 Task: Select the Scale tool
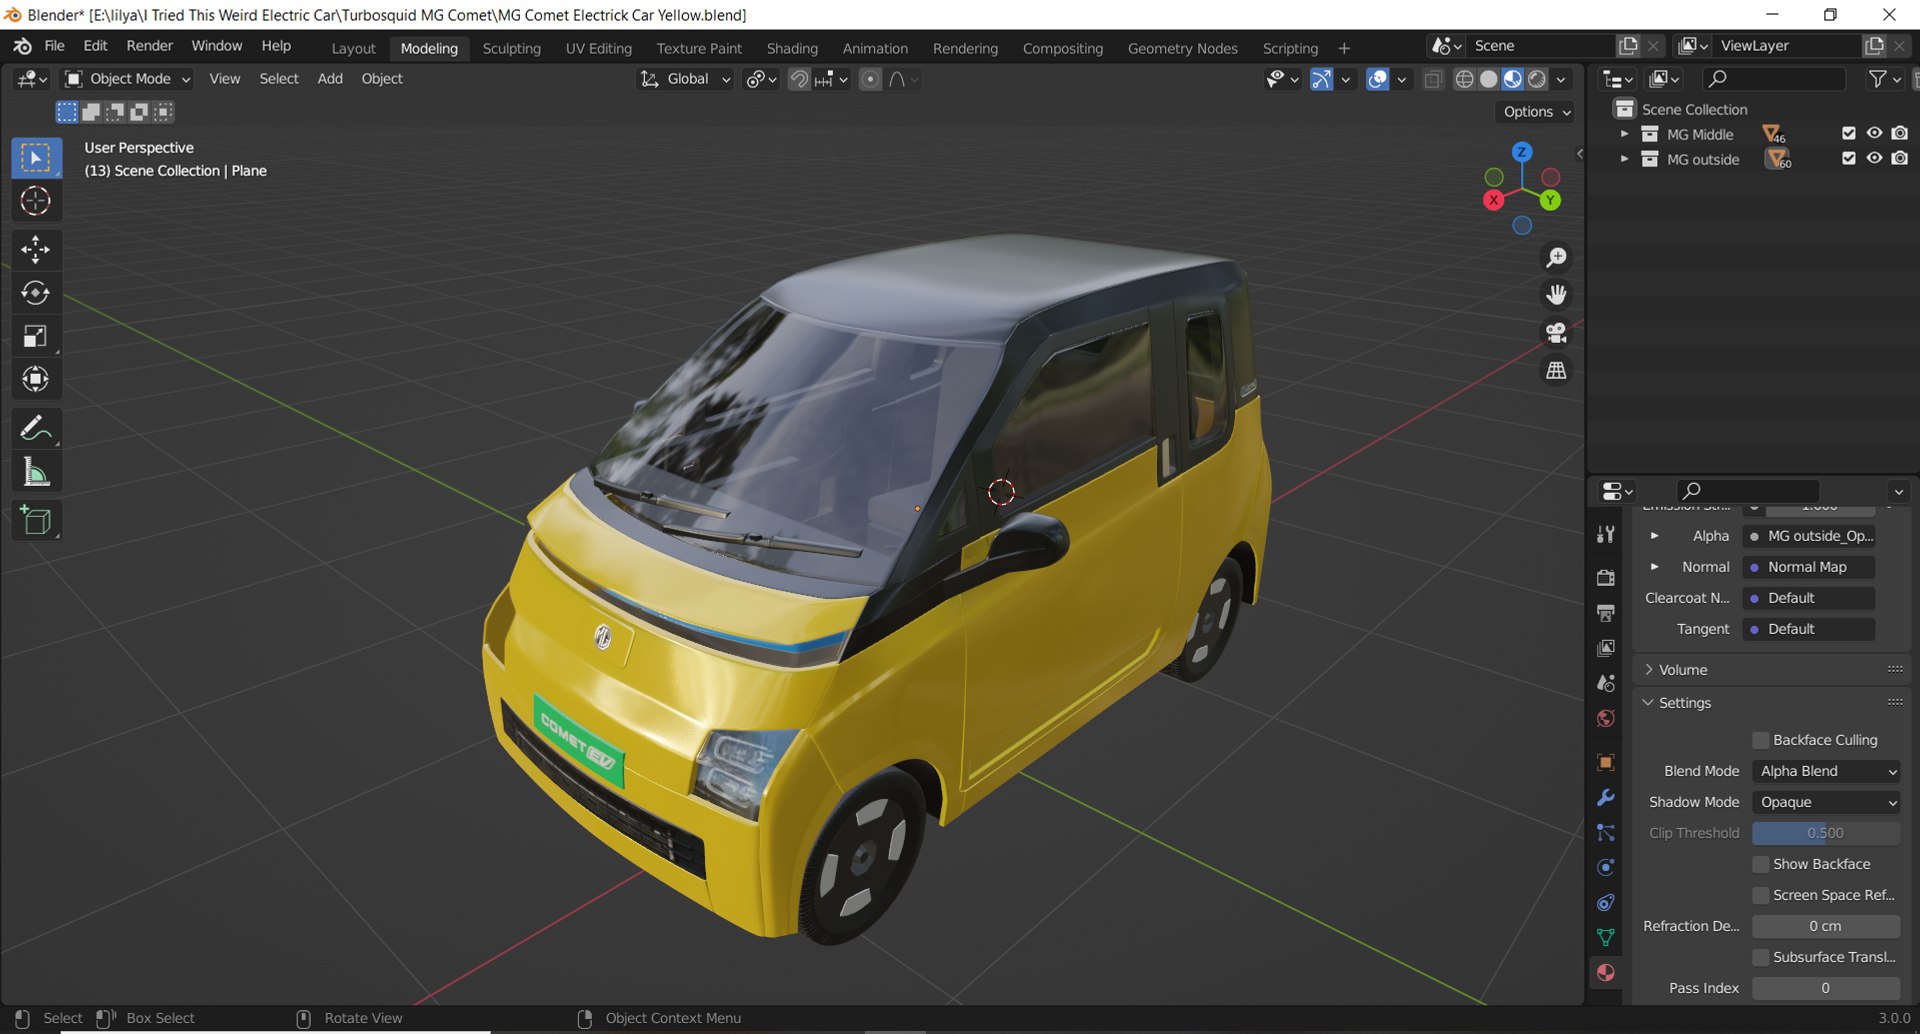coord(36,336)
